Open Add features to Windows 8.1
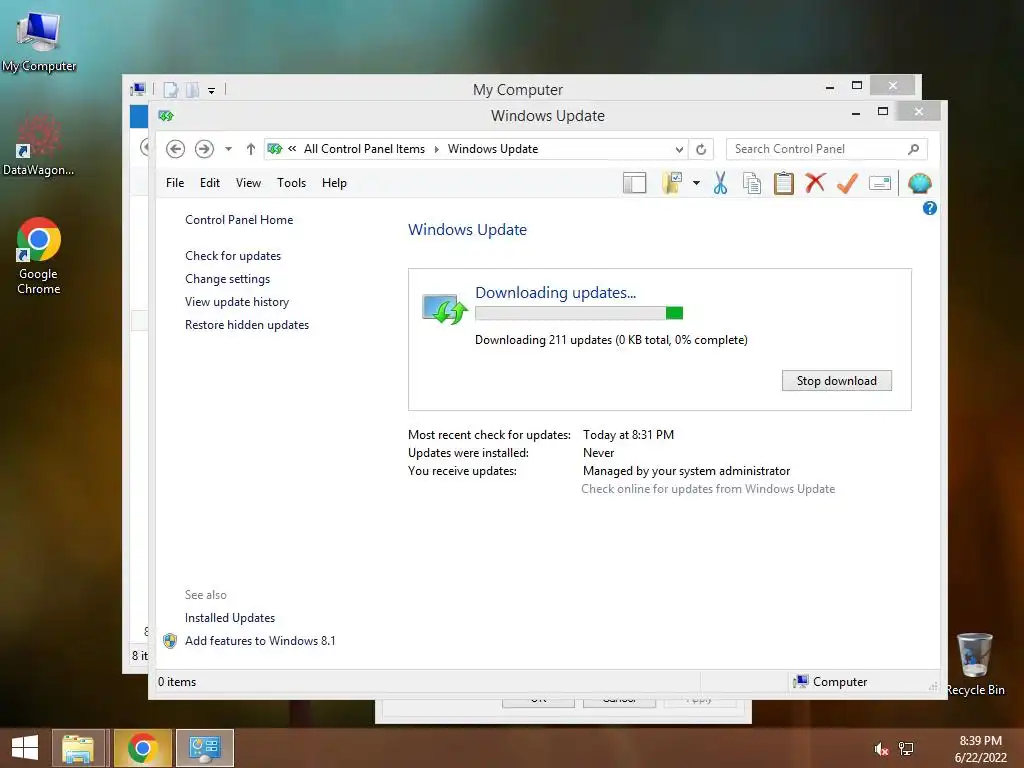 [x=260, y=641]
